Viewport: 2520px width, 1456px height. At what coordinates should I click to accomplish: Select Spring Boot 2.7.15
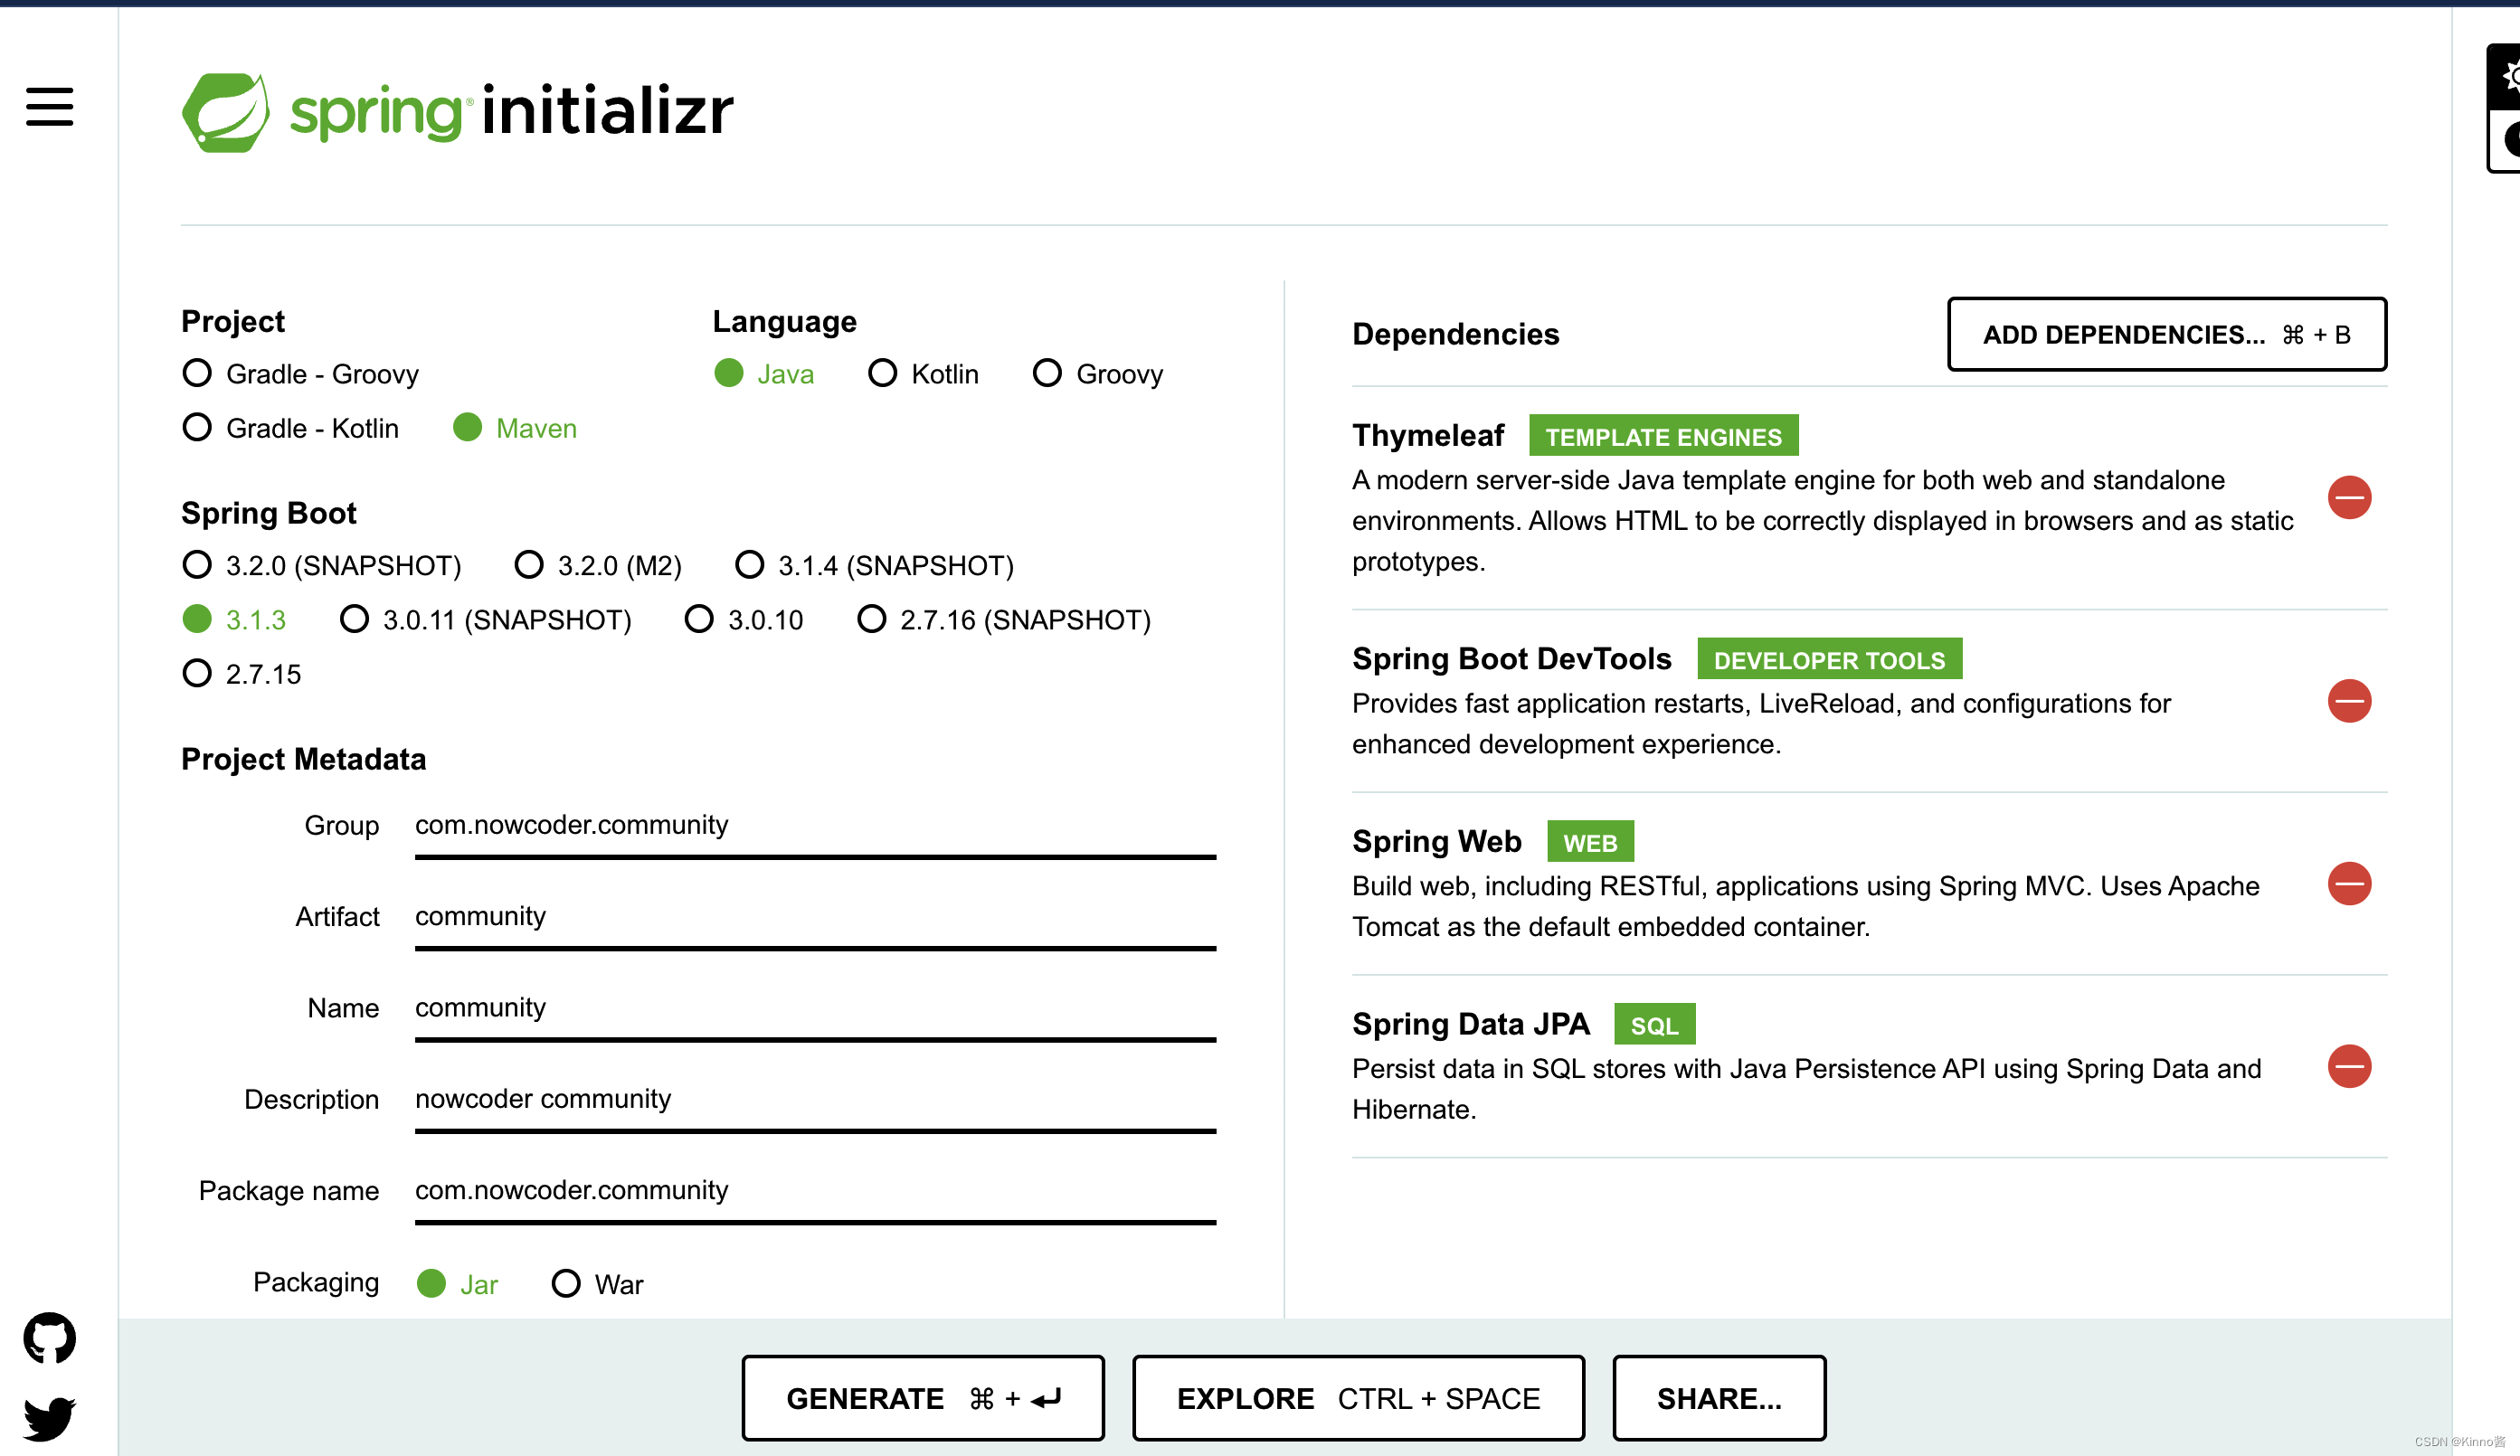point(242,673)
